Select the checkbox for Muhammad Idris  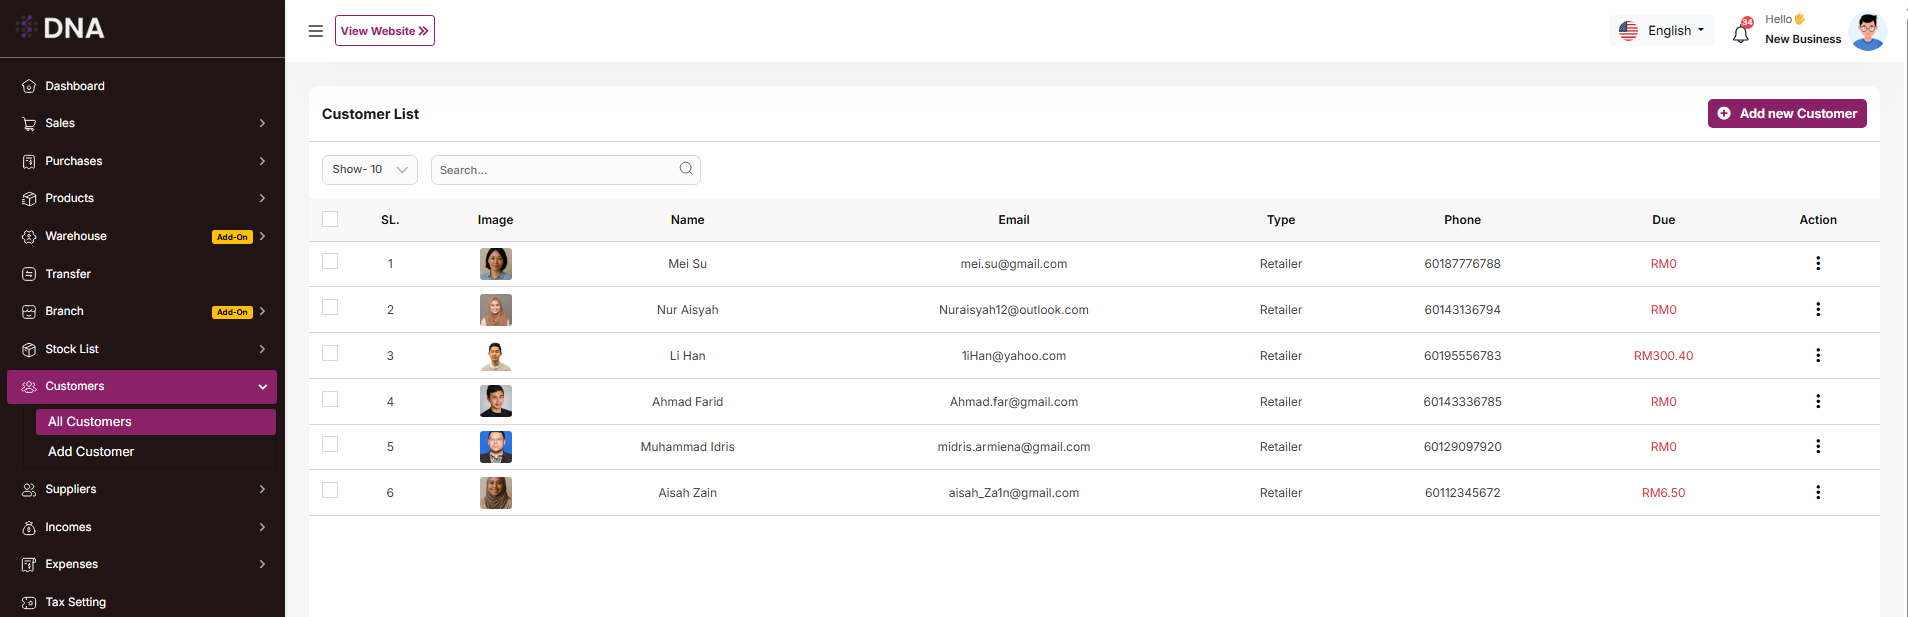click(x=330, y=445)
